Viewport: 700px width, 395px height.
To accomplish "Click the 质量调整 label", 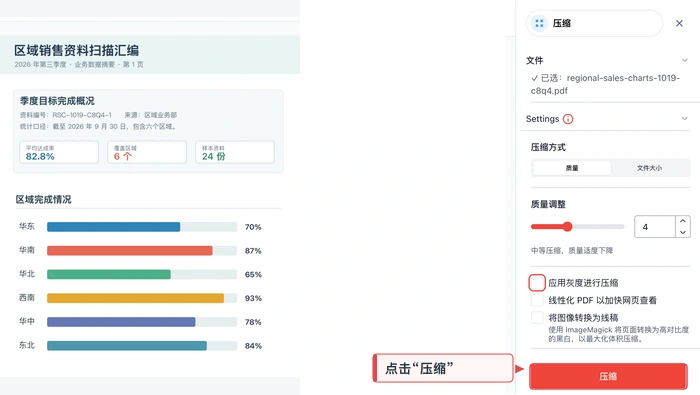I will (x=548, y=204).
